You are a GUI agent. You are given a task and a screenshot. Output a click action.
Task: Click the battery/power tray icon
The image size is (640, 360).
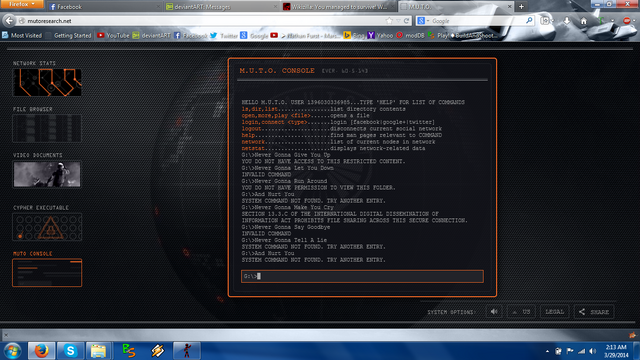558,351
